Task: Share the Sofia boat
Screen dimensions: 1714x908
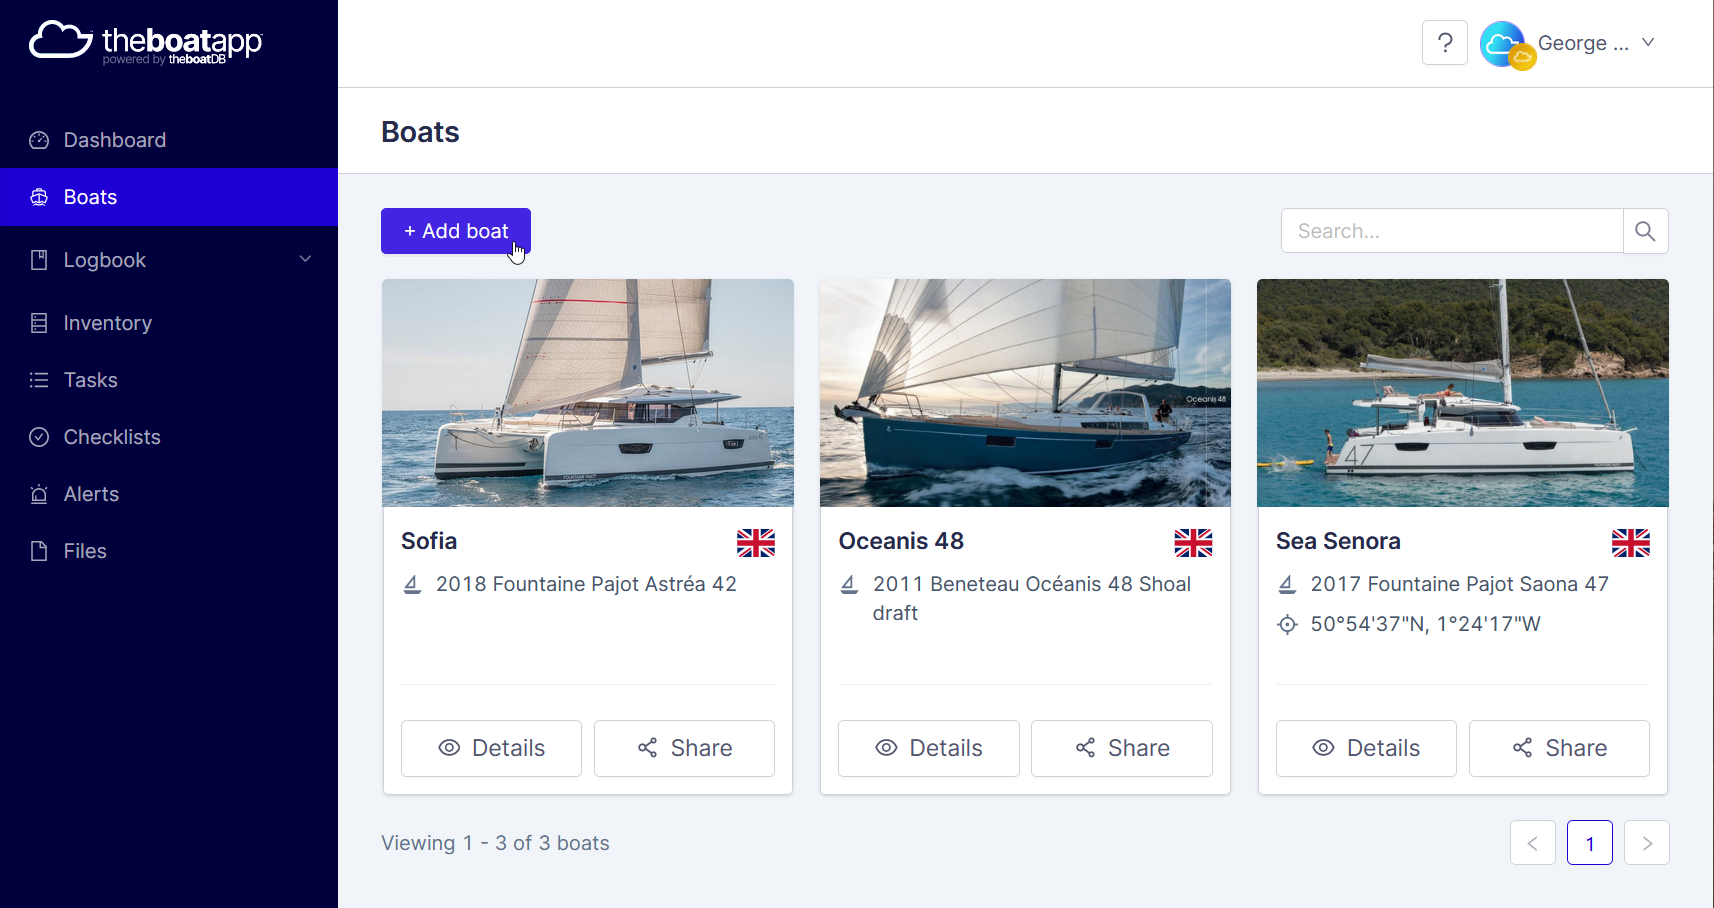Action: [x=684, y=748]
